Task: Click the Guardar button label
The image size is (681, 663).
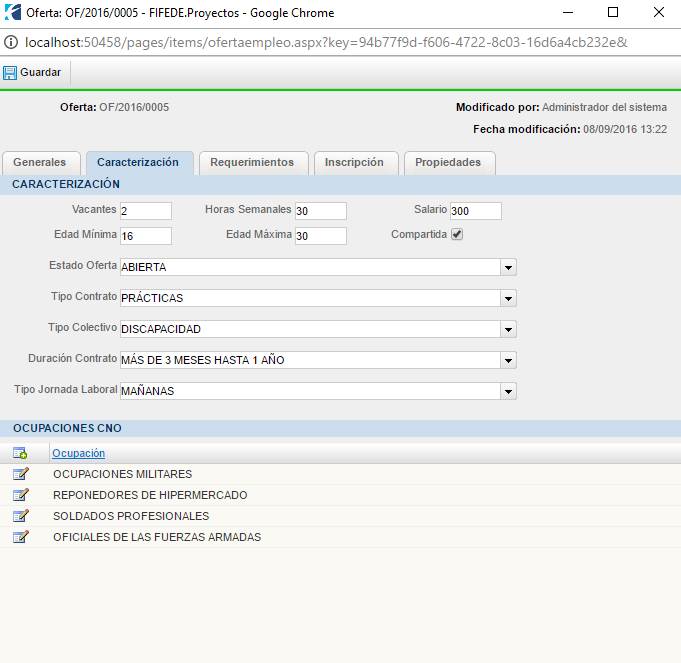Action: click(x=40, y=72)
